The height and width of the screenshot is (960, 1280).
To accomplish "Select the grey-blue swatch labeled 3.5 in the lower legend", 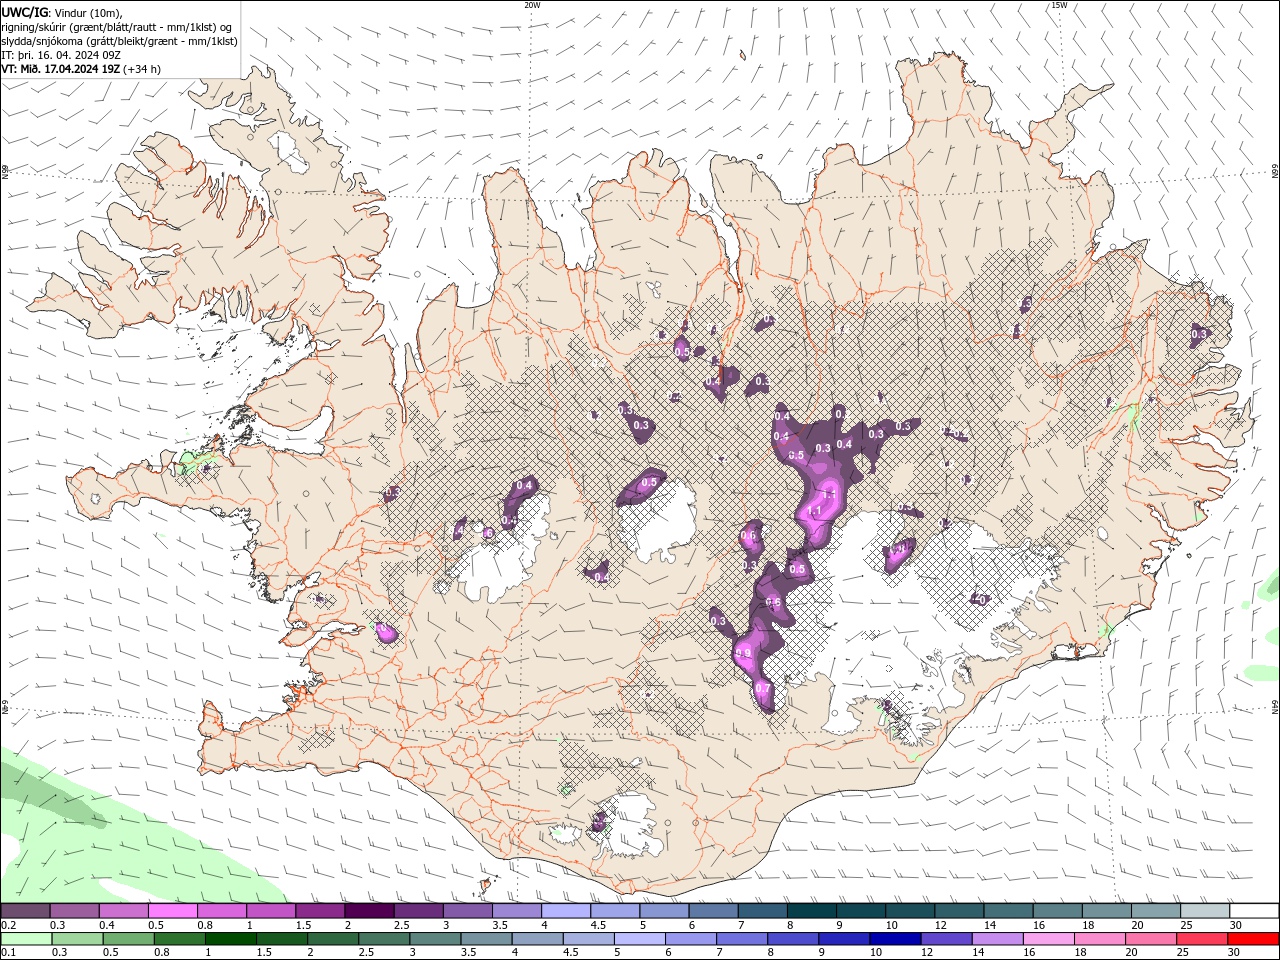I will (486, 939).
